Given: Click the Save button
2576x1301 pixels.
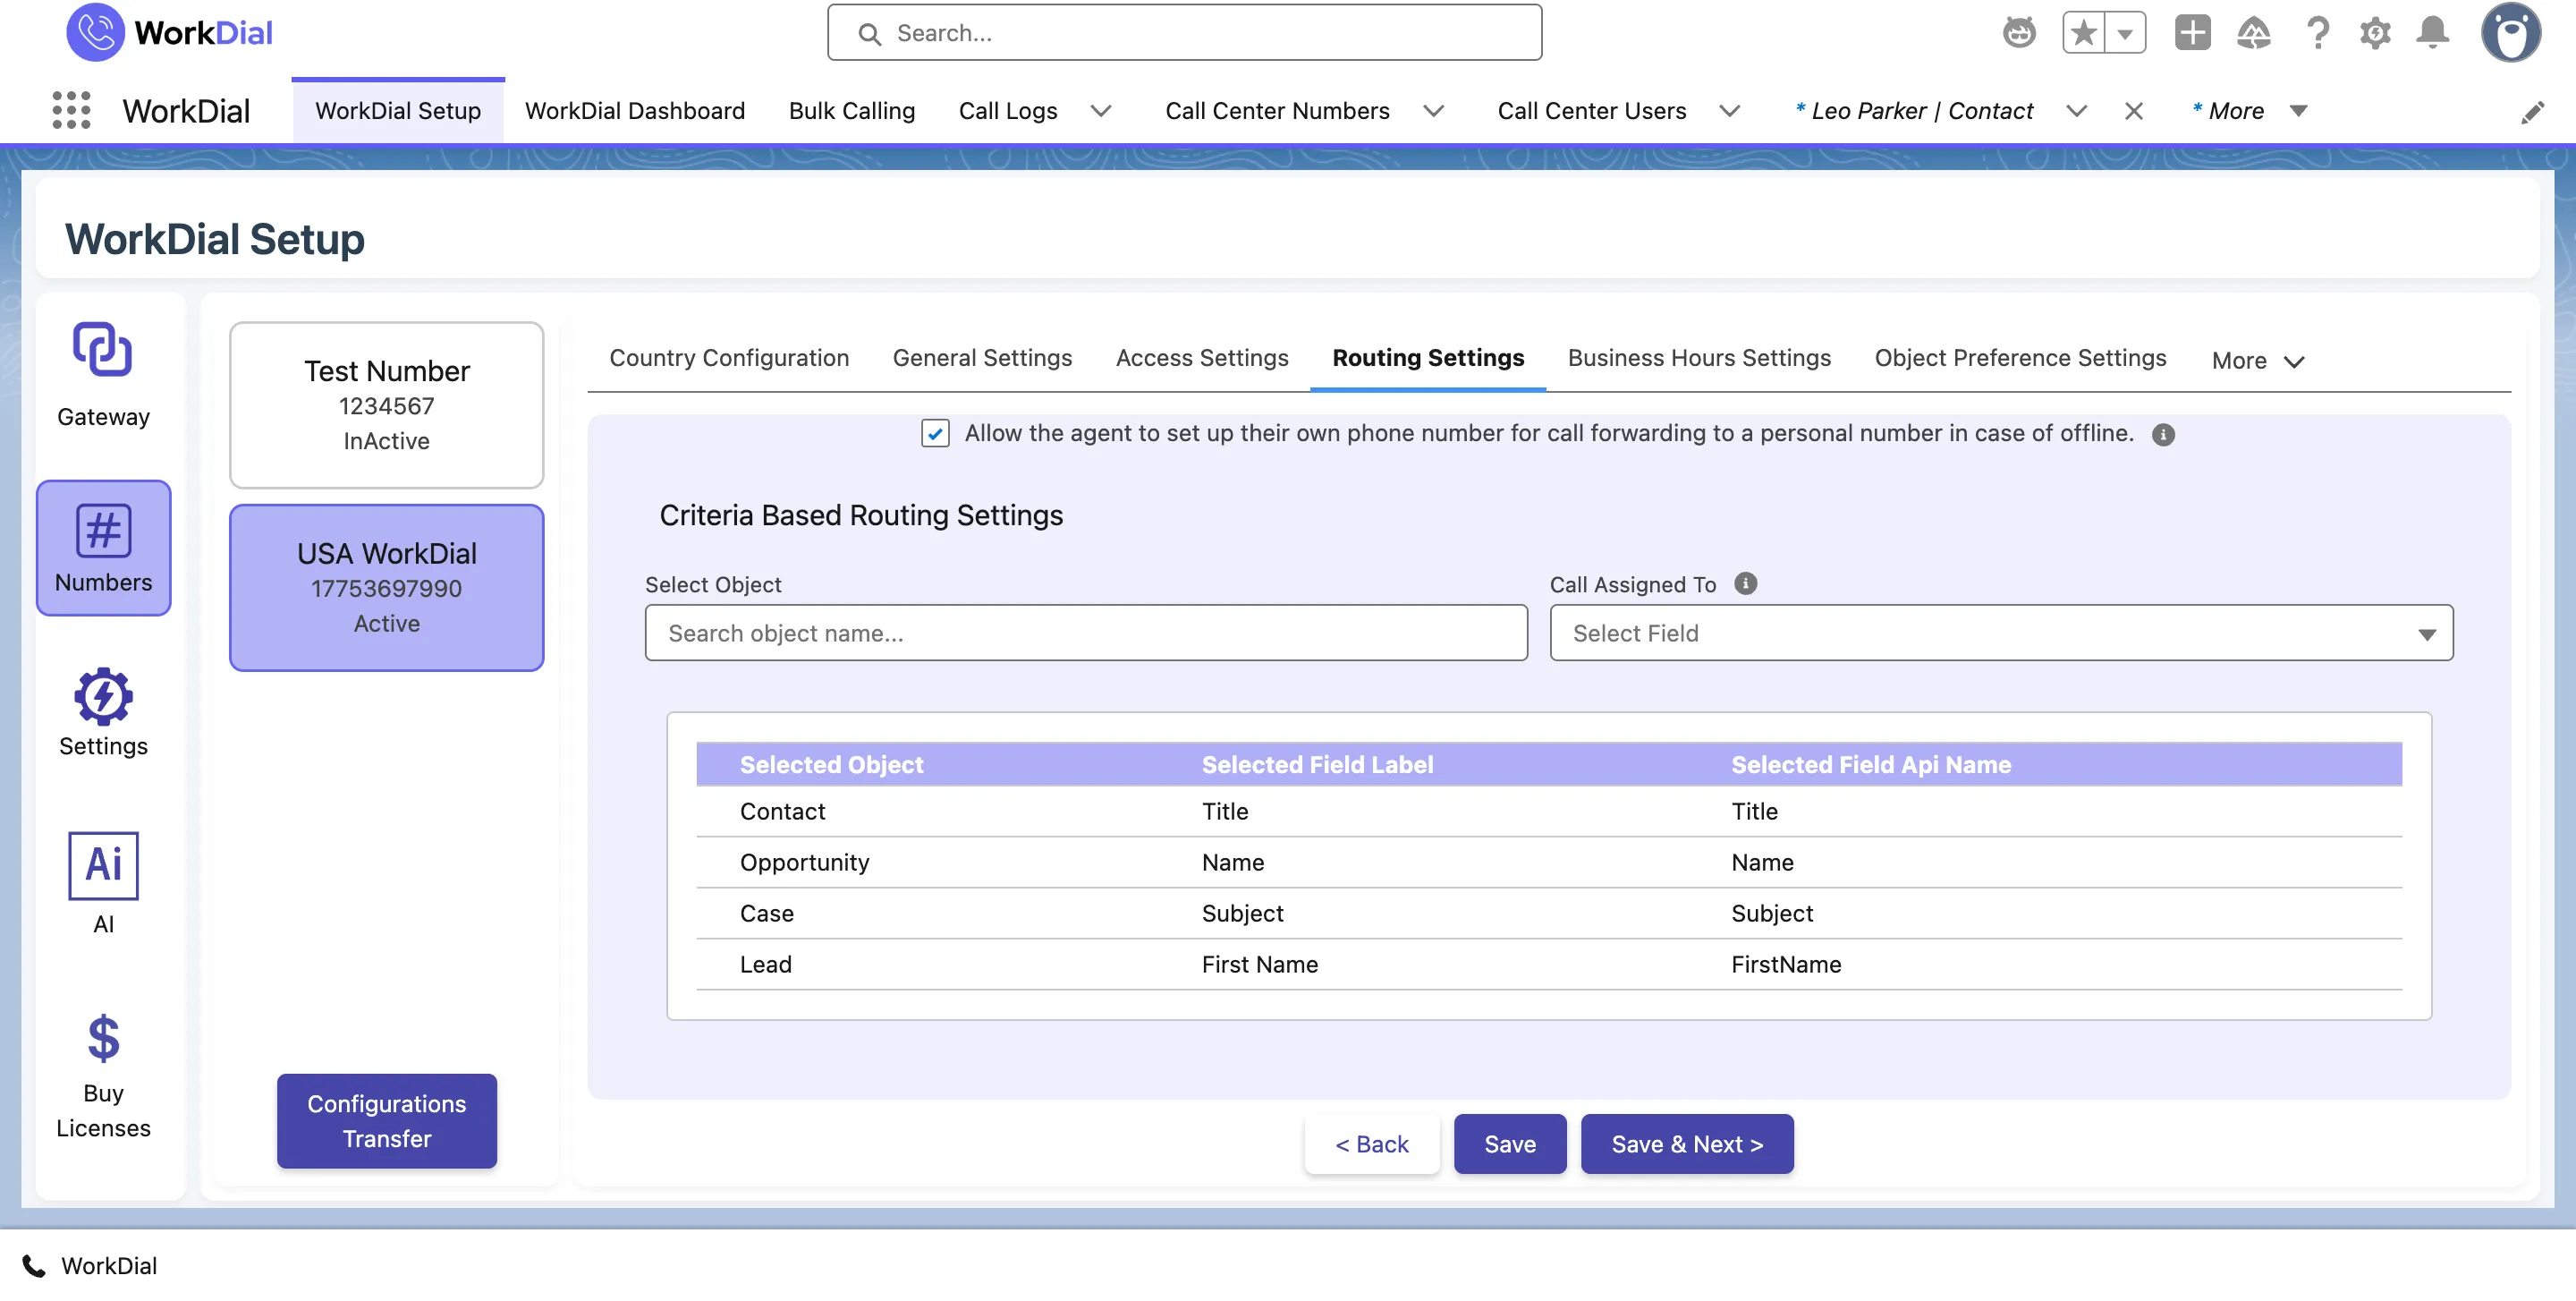Looking at the screenshot, I should coord(1509,1143).
